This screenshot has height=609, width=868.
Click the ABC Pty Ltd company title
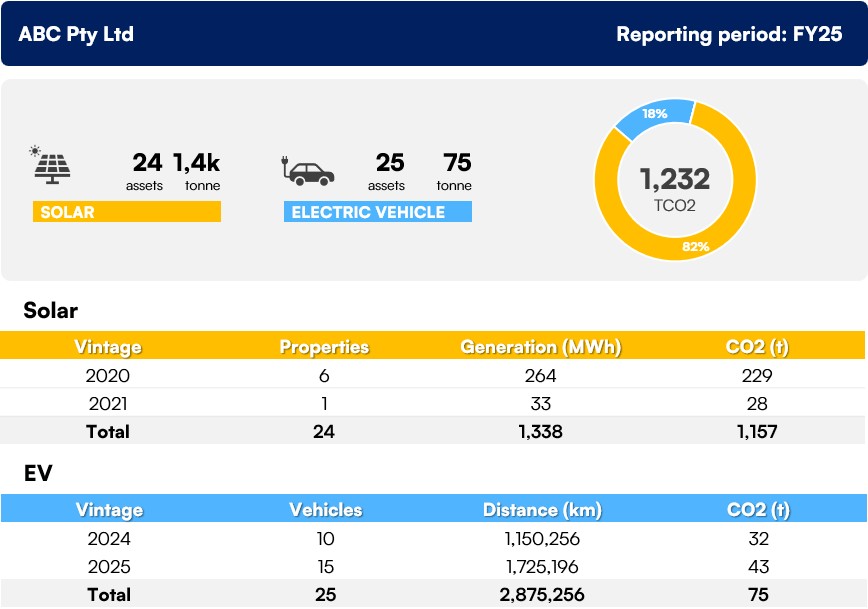tap(76, 34)
